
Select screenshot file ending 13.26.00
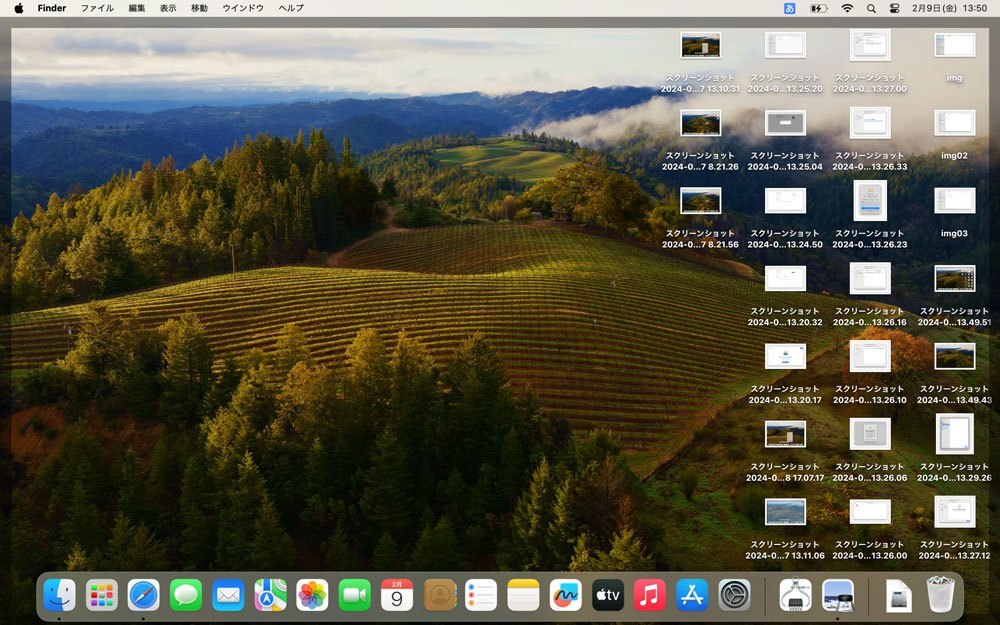870,512
